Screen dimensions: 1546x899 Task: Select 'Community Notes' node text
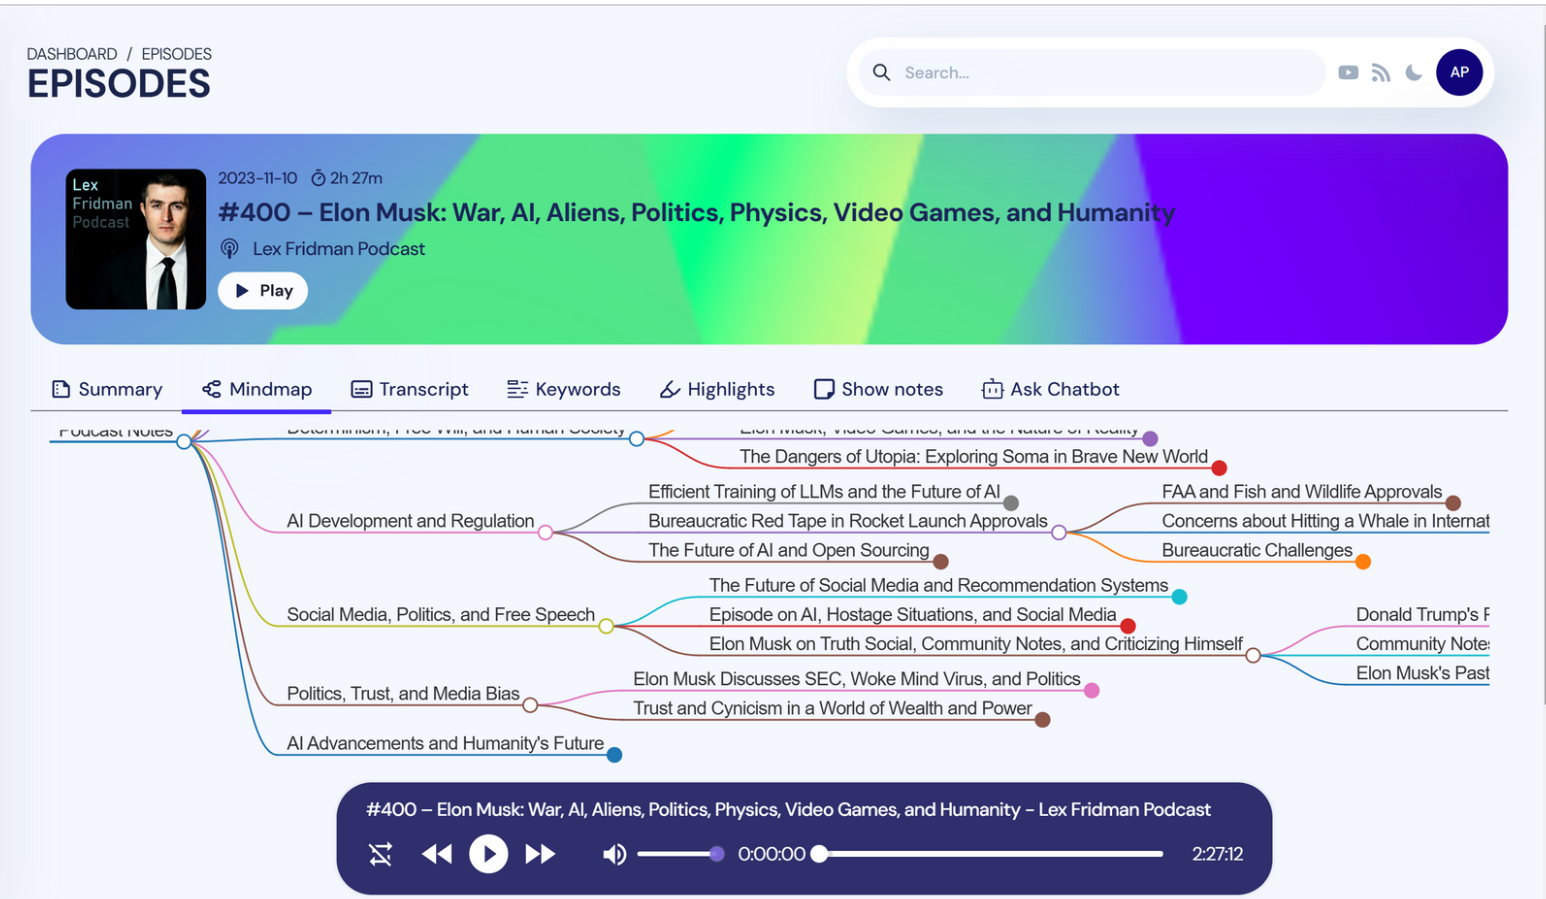point(1422,644)
